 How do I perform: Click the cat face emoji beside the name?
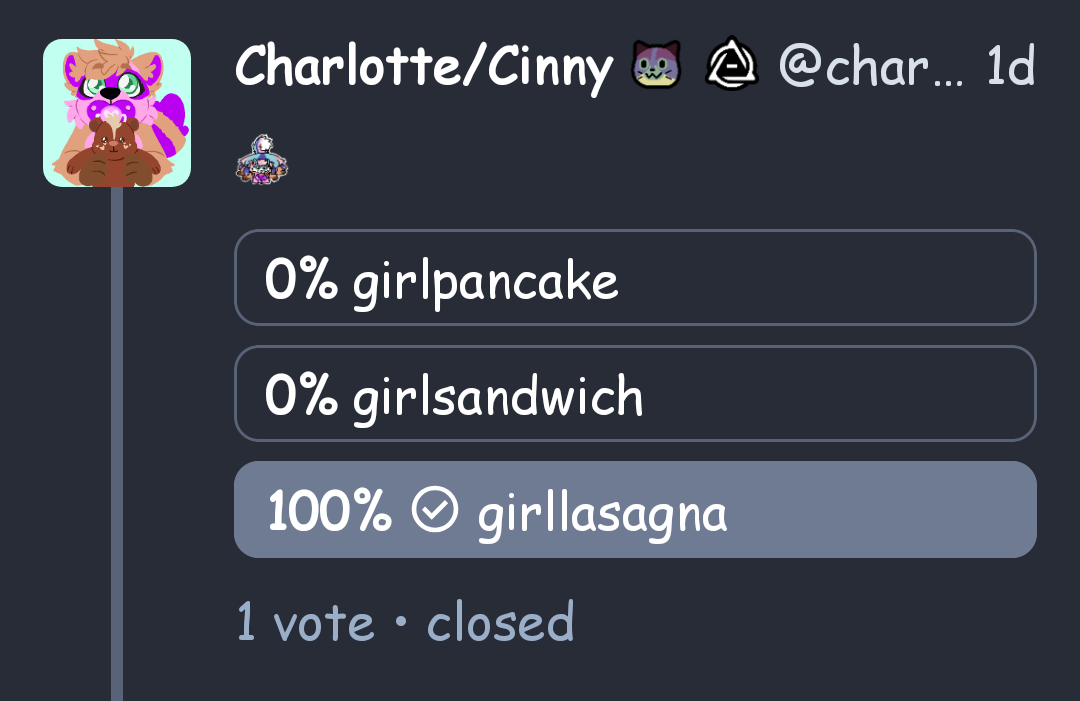tap(656, 67)
